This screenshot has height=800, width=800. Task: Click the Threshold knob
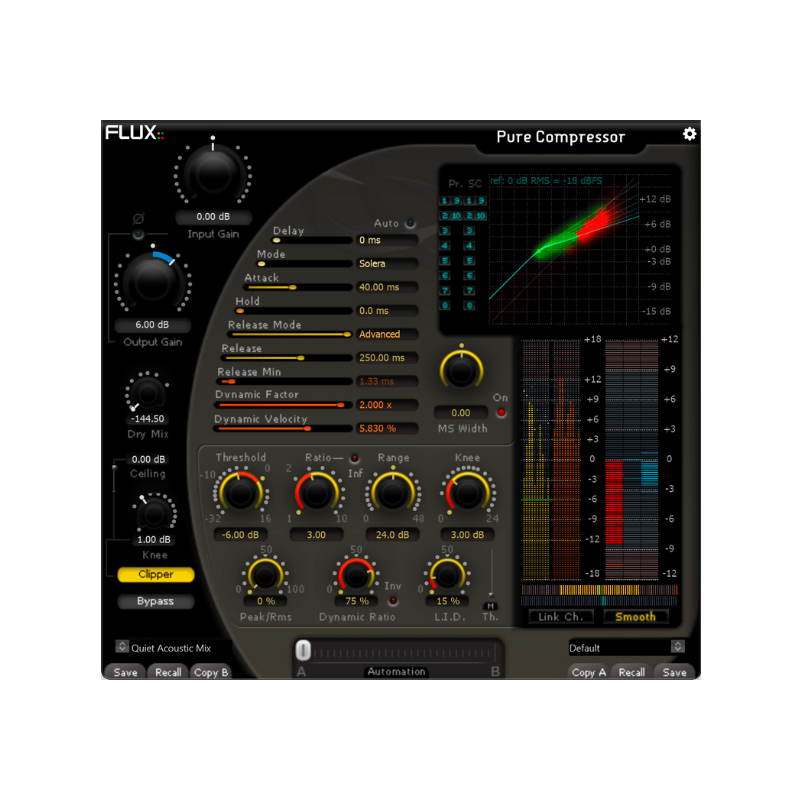click(240, 493)
